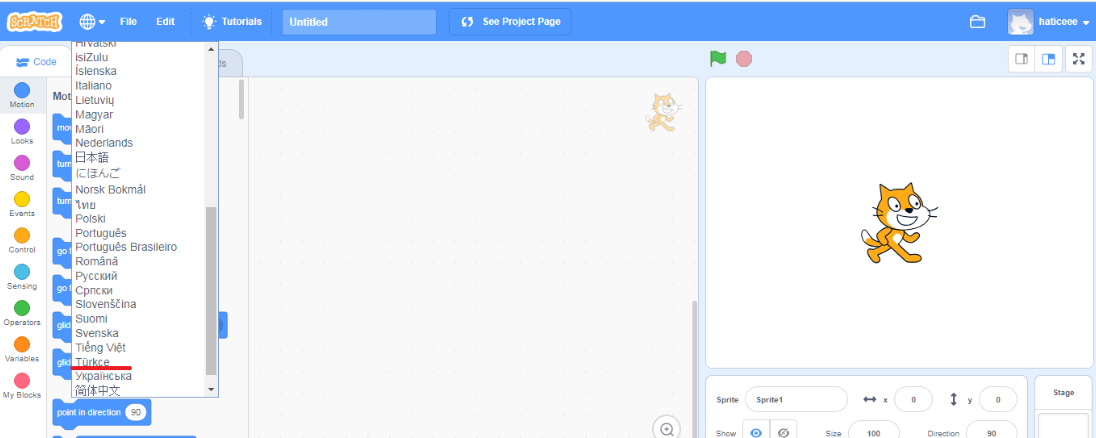This screenshot has height=438, width=1096.
Task: Select Tiếng Việt language option
Action: (x=100, y=347)
